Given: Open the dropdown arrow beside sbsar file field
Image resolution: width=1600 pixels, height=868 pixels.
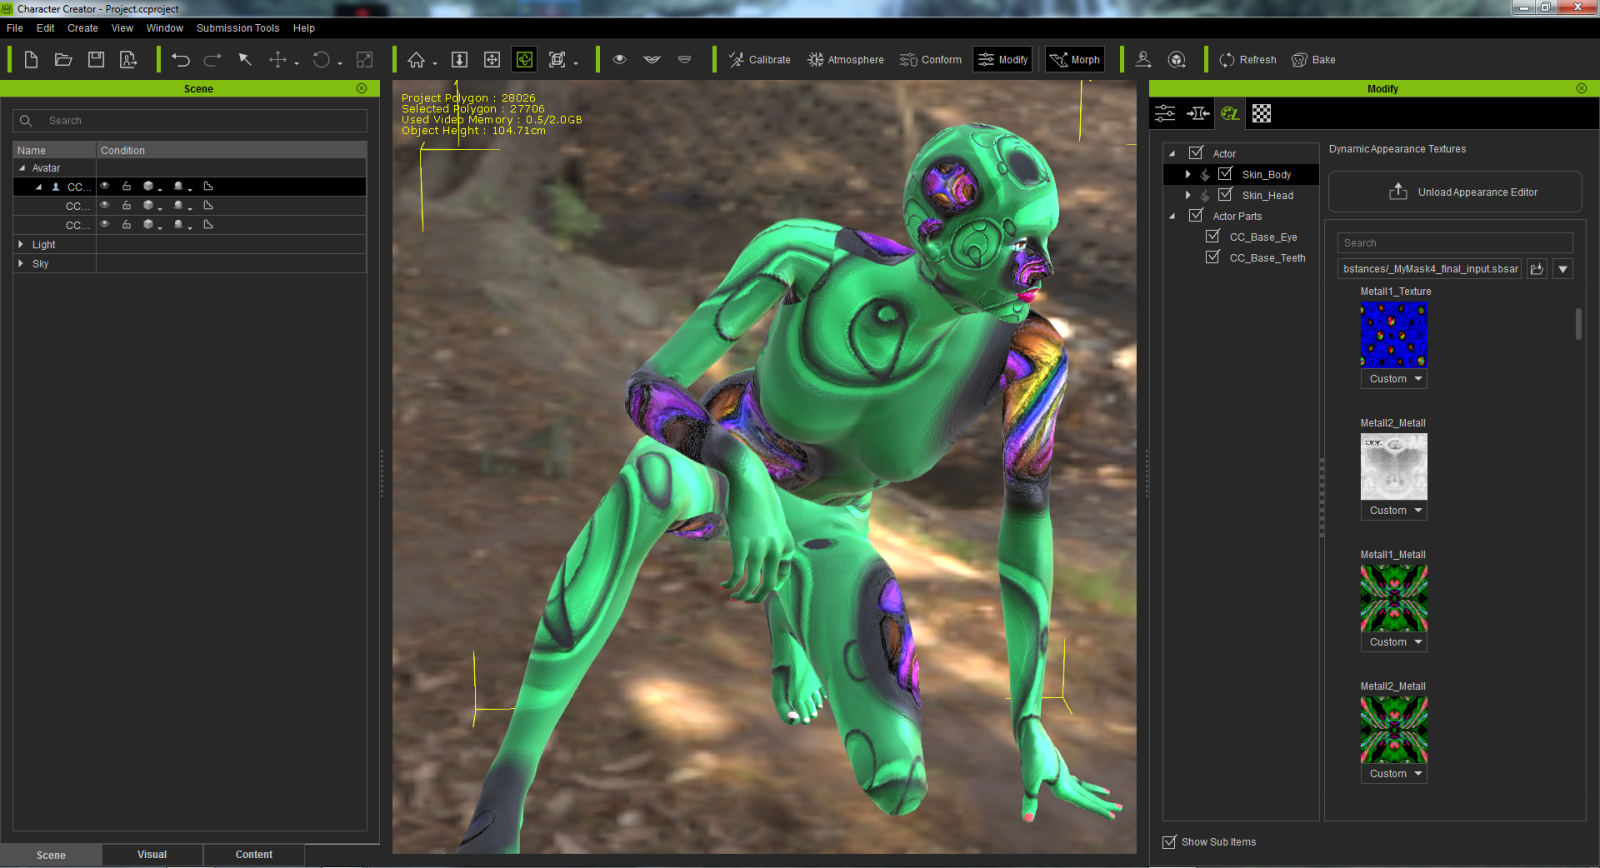Looking at the screenshot, I should pos(1563,269).
